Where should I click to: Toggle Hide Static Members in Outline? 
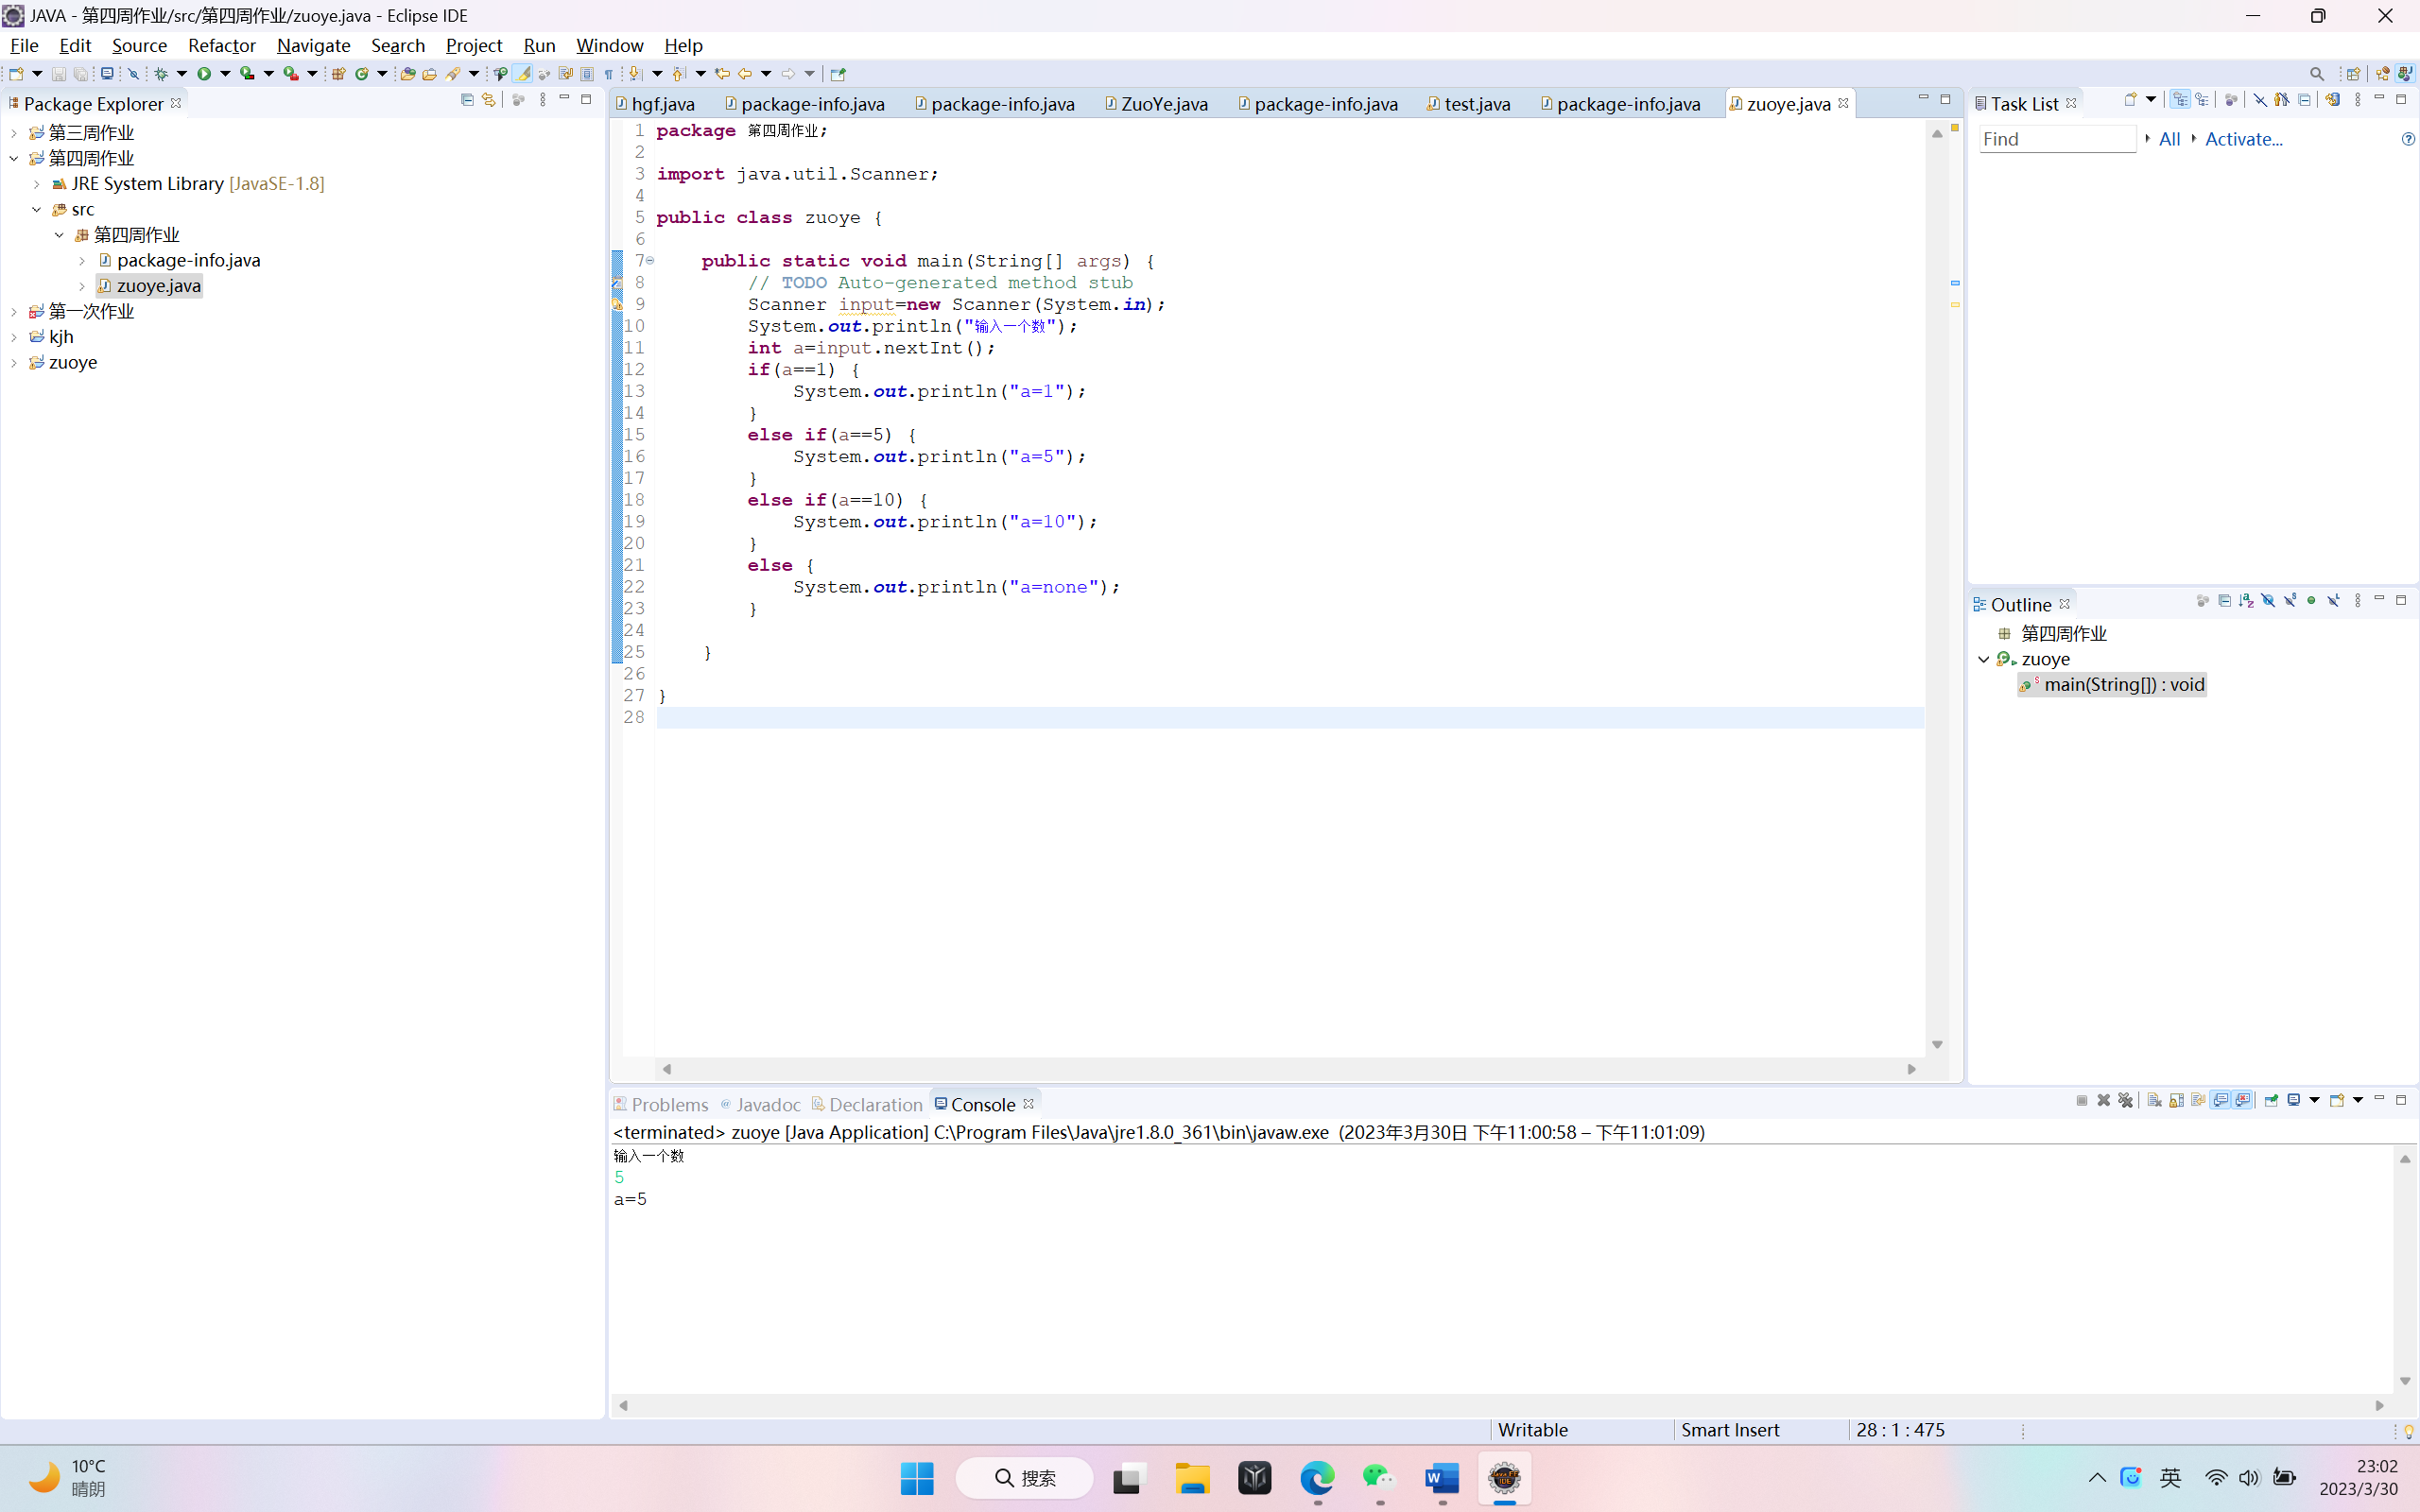[x=2290, y=601]
